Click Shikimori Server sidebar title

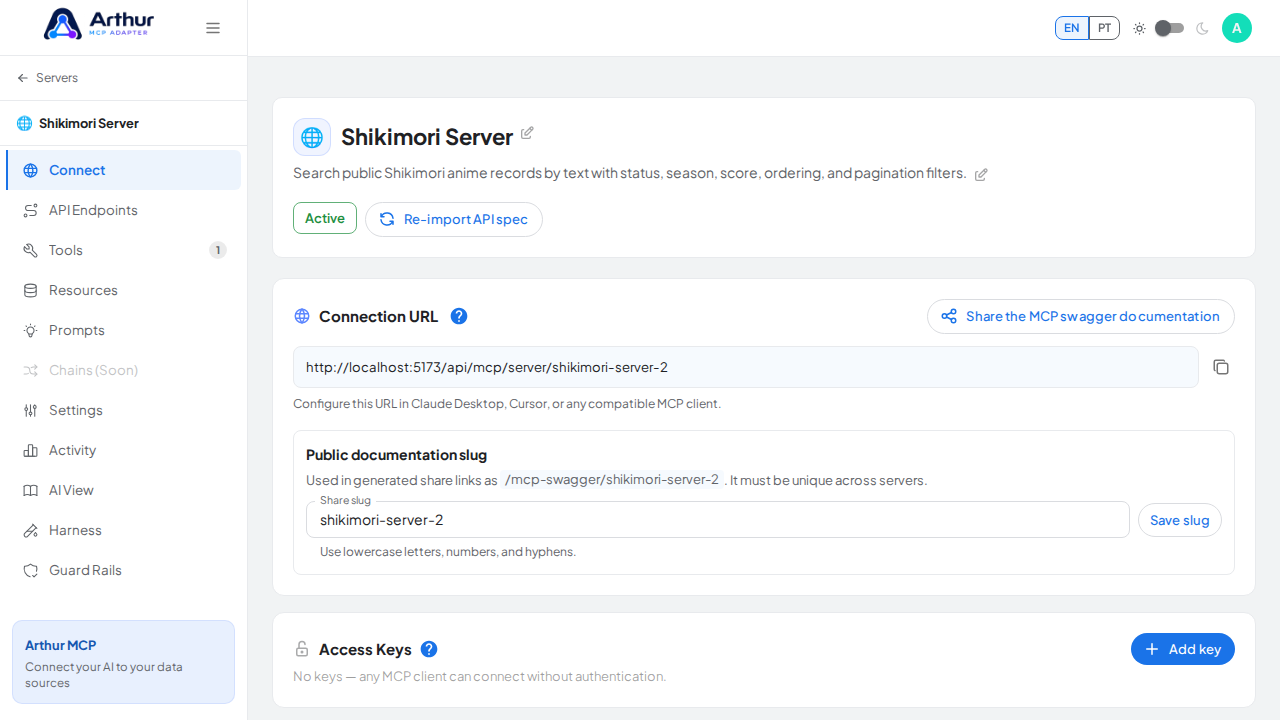[x=89, y=123]
